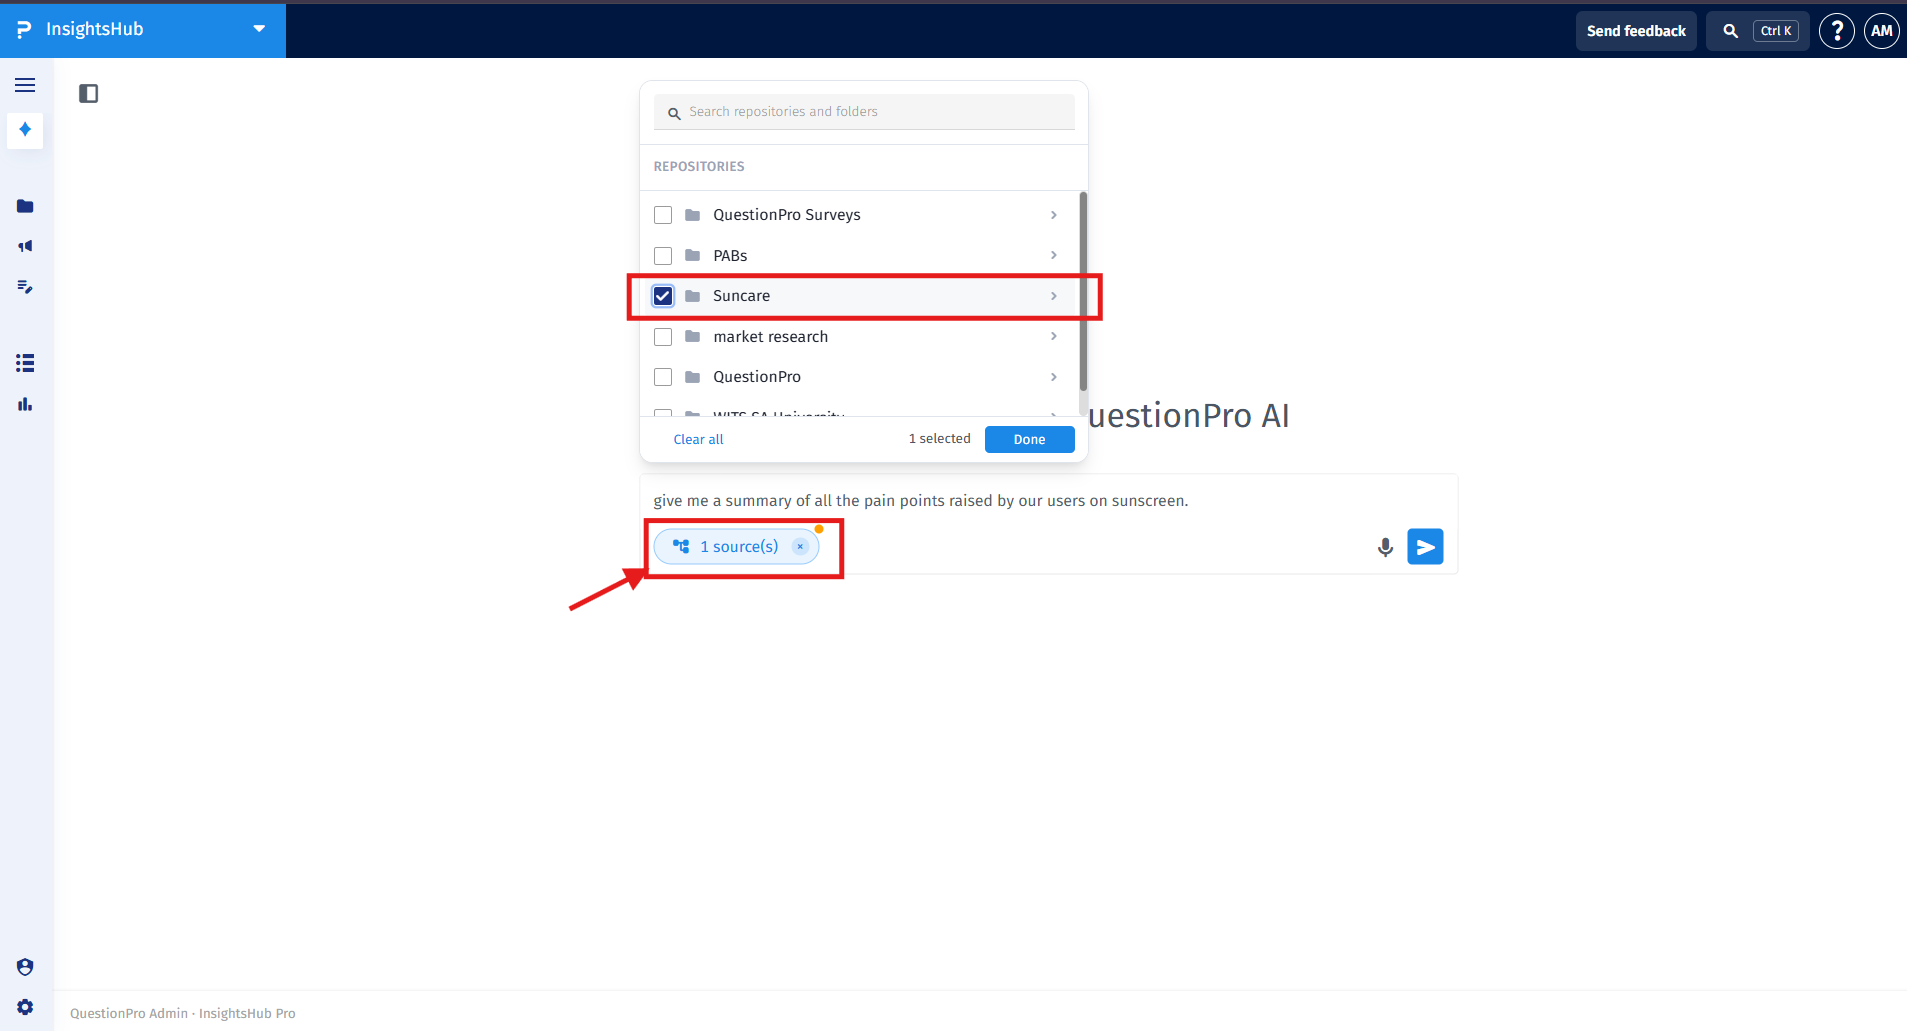Open the hamburger navigation menu
1907x1031 pixels.
[25, 85]
